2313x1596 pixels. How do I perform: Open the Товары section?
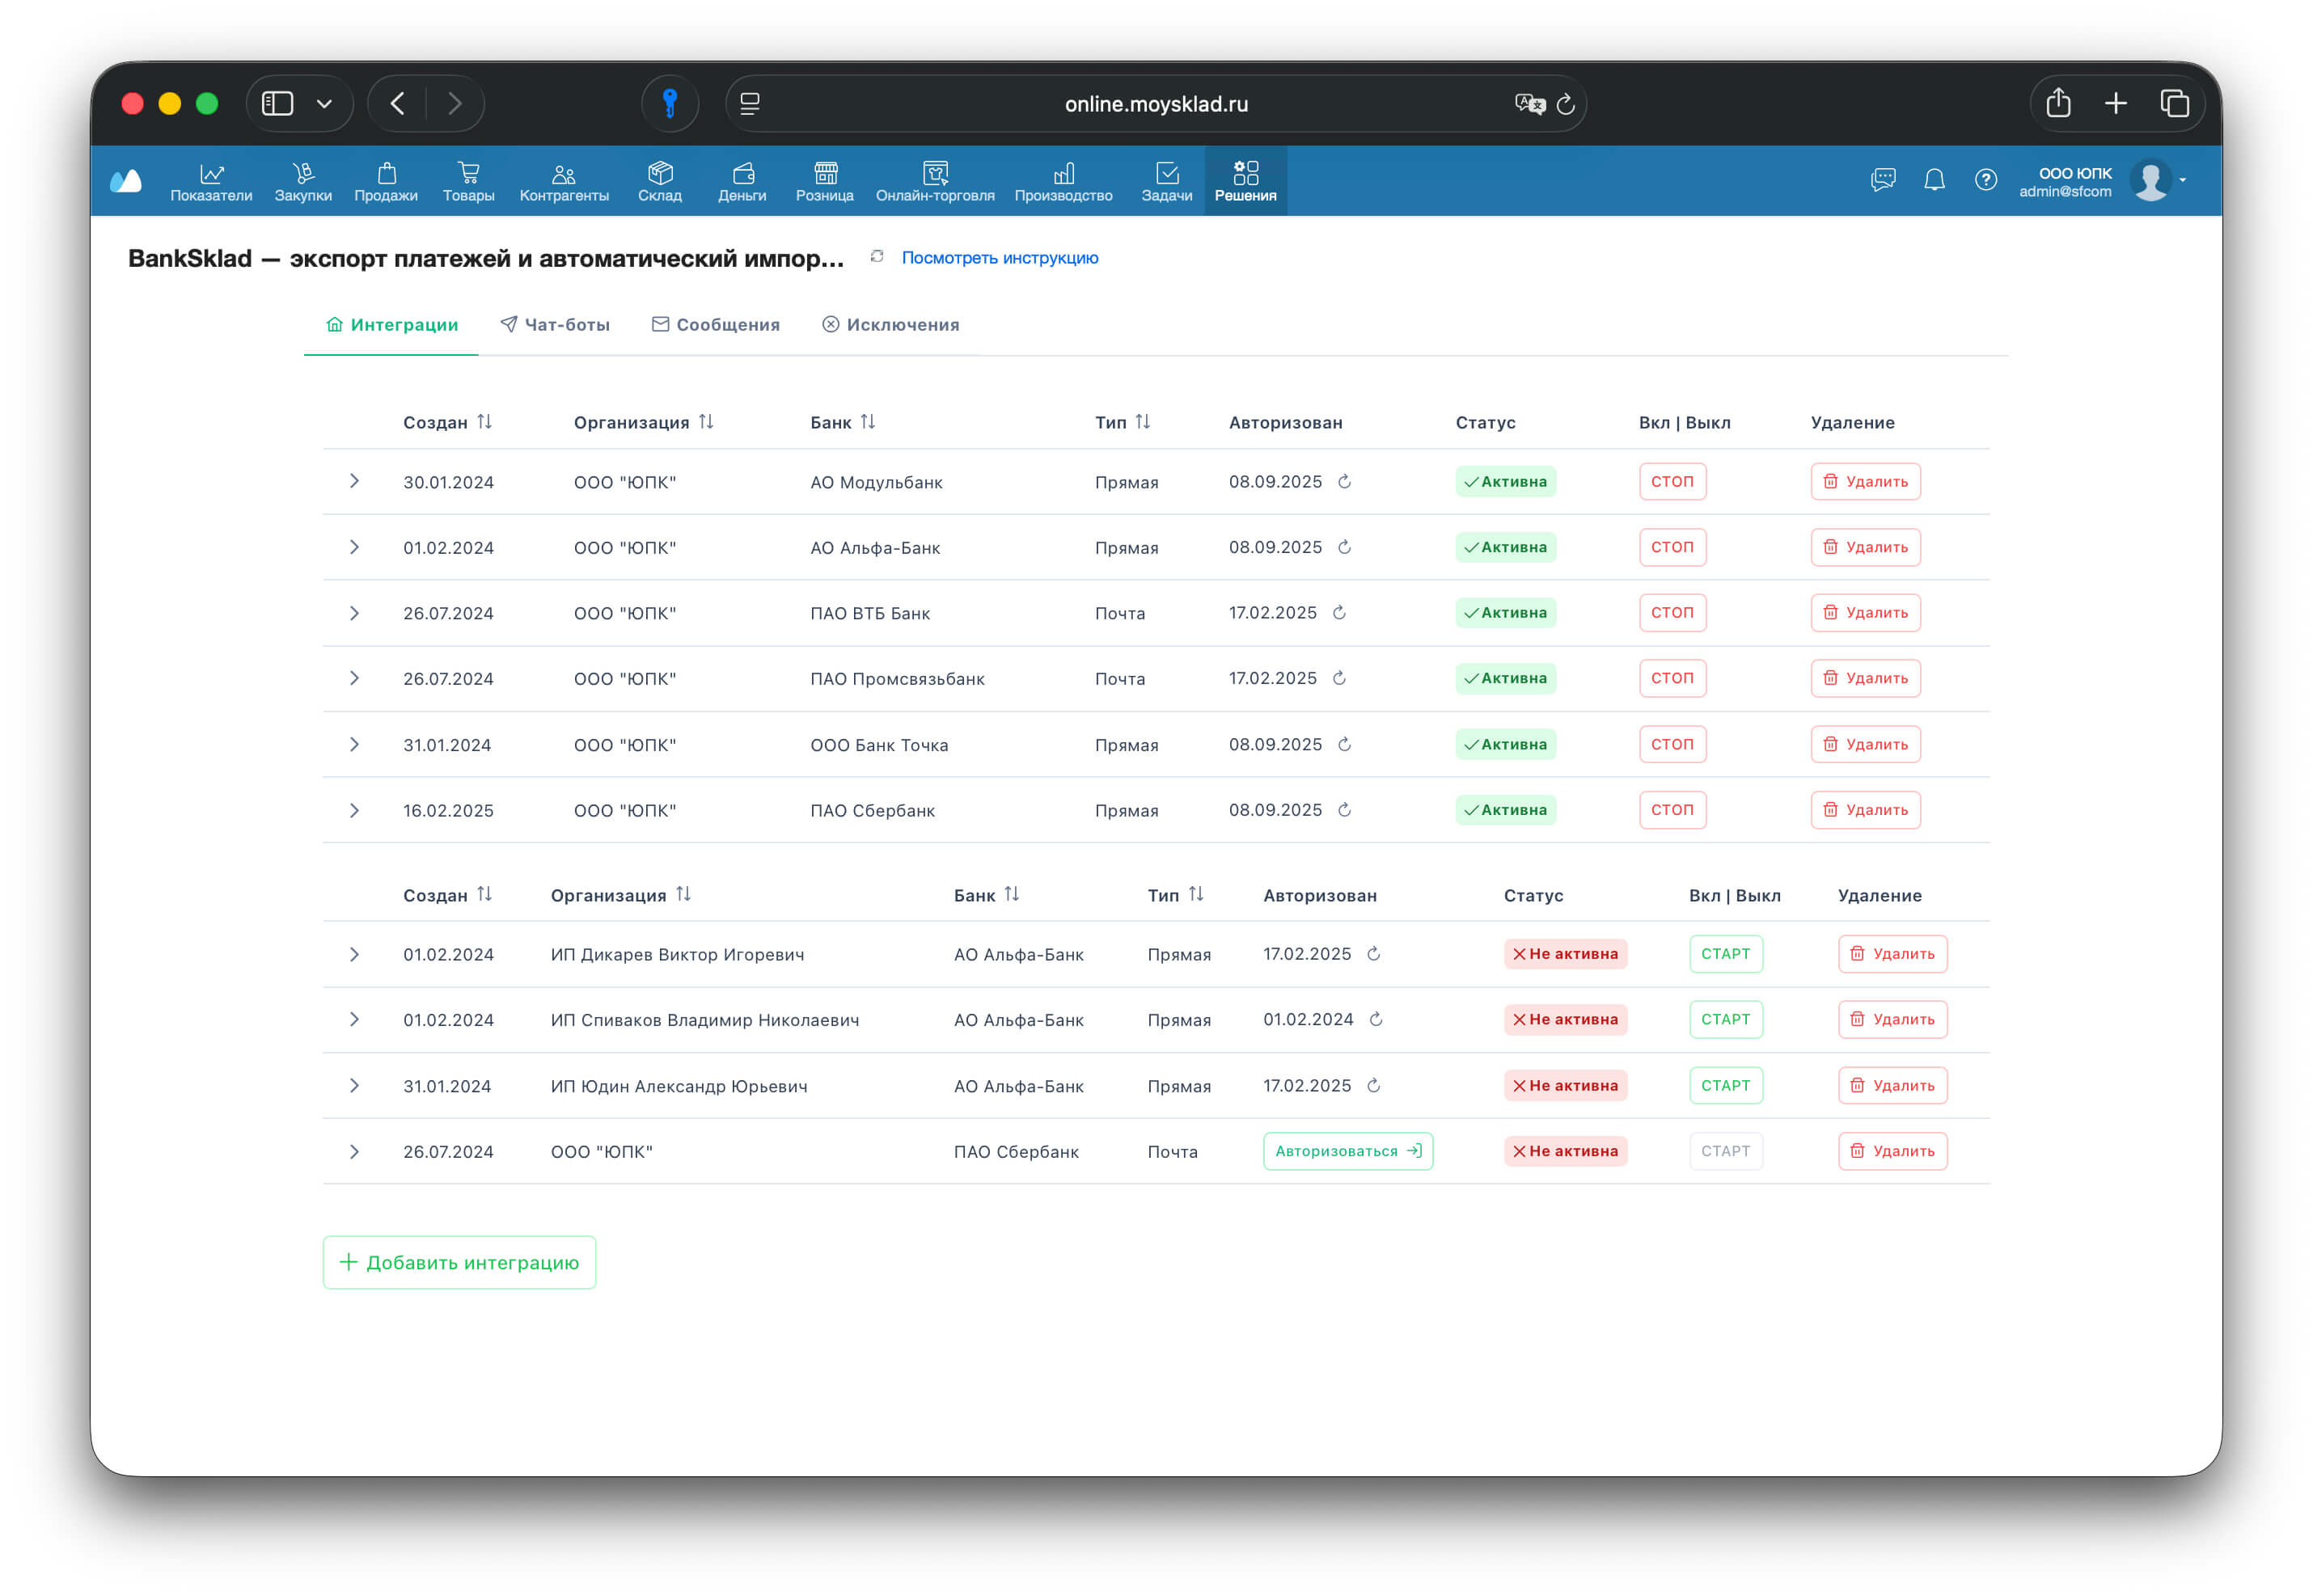(468, 182)
